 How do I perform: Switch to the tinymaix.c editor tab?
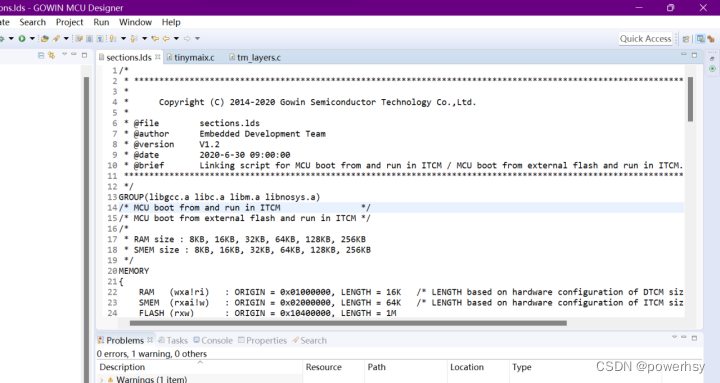(x=191, y=57)
